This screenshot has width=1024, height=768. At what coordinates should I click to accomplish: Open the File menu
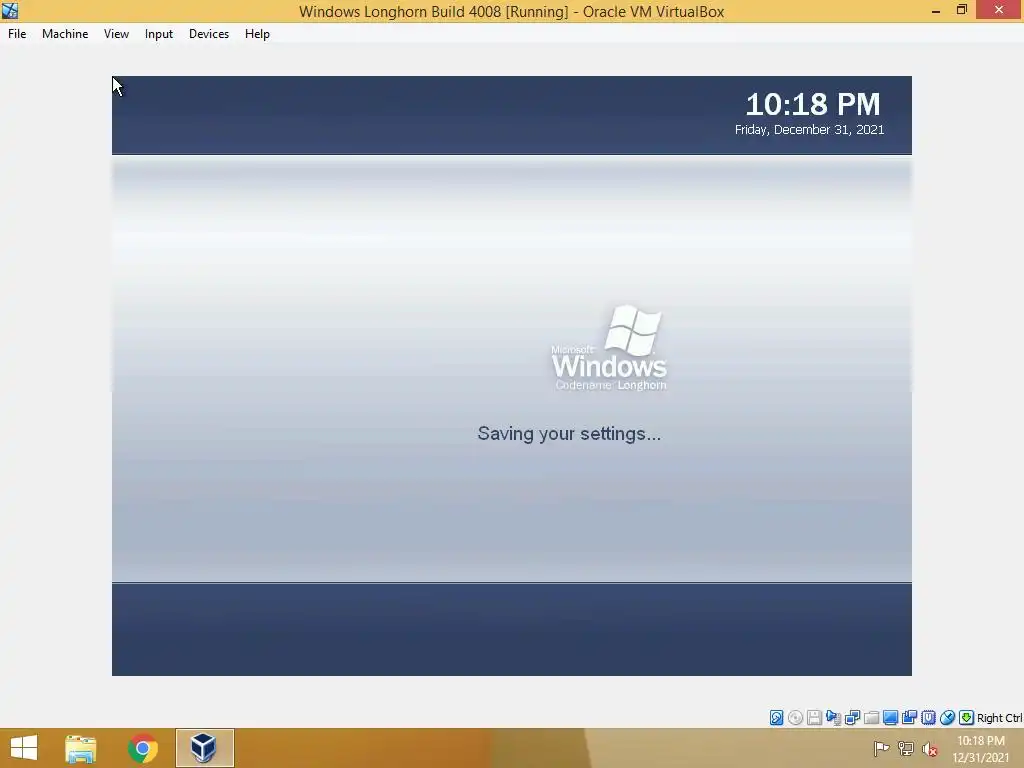[x=17, y=34]
